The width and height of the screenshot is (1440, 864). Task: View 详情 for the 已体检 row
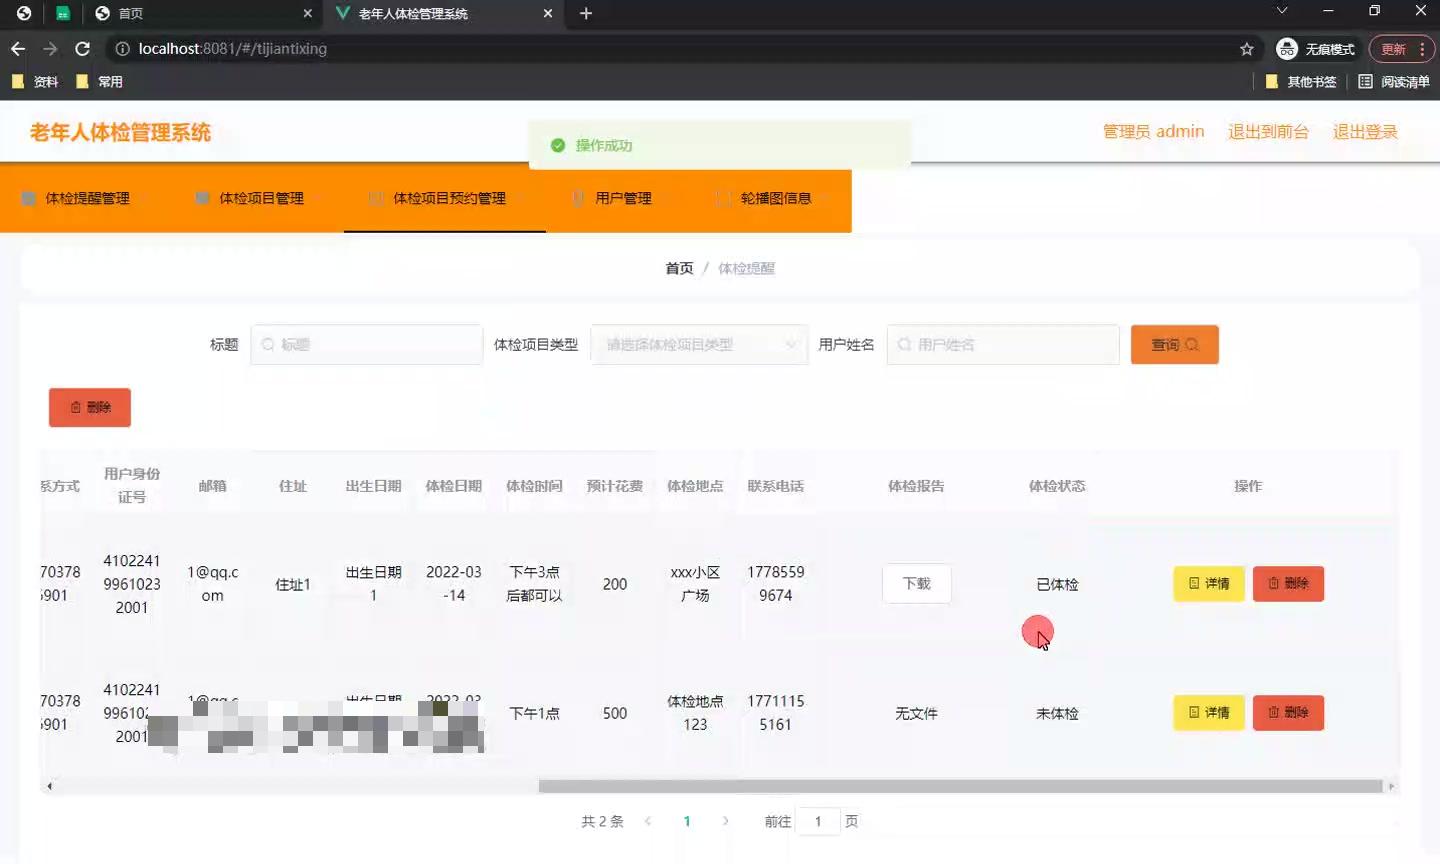pos(1209,583)
